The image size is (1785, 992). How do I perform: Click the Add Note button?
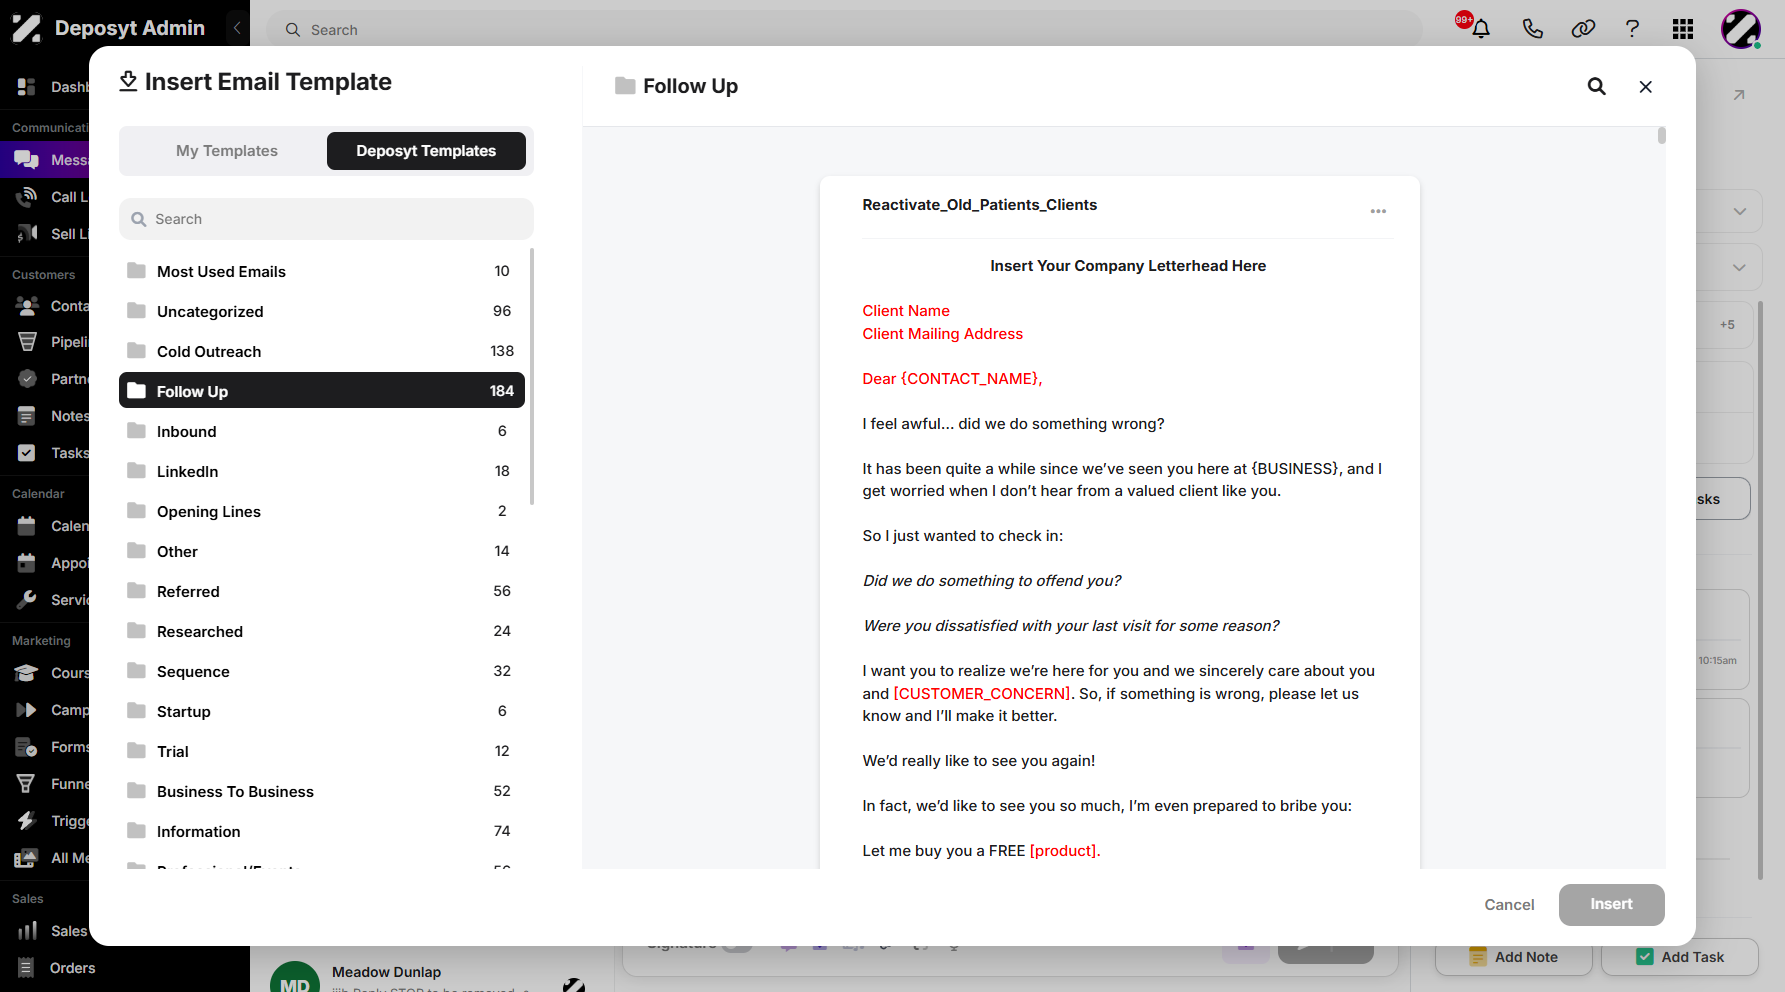[x=1513, y=957]
